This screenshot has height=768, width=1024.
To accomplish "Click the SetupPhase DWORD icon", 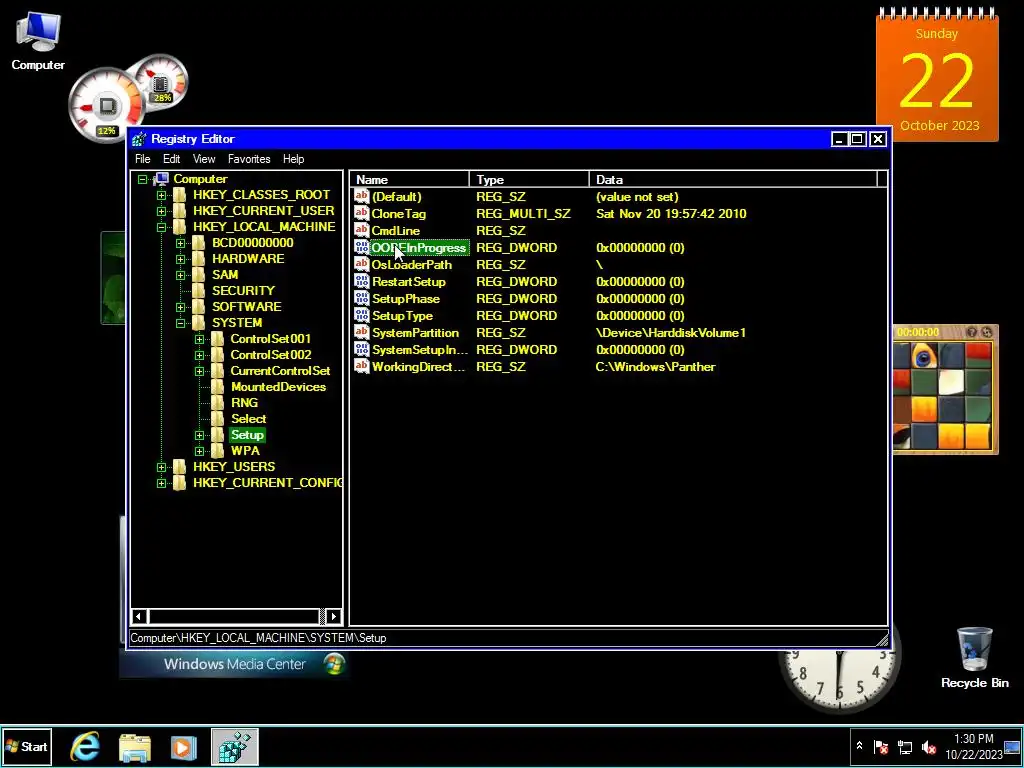I will [x=361, y=298].
